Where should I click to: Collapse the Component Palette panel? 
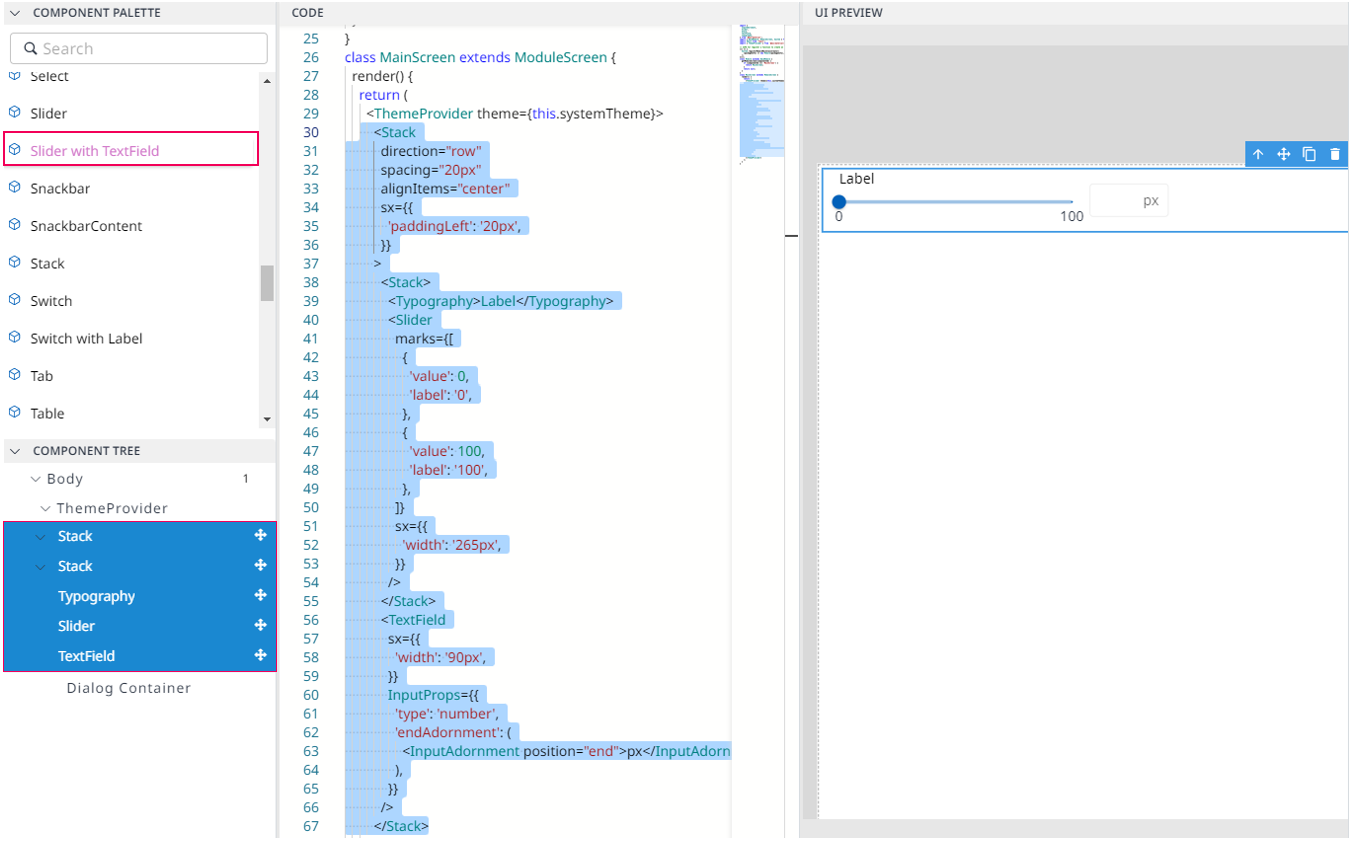(15, 12)
